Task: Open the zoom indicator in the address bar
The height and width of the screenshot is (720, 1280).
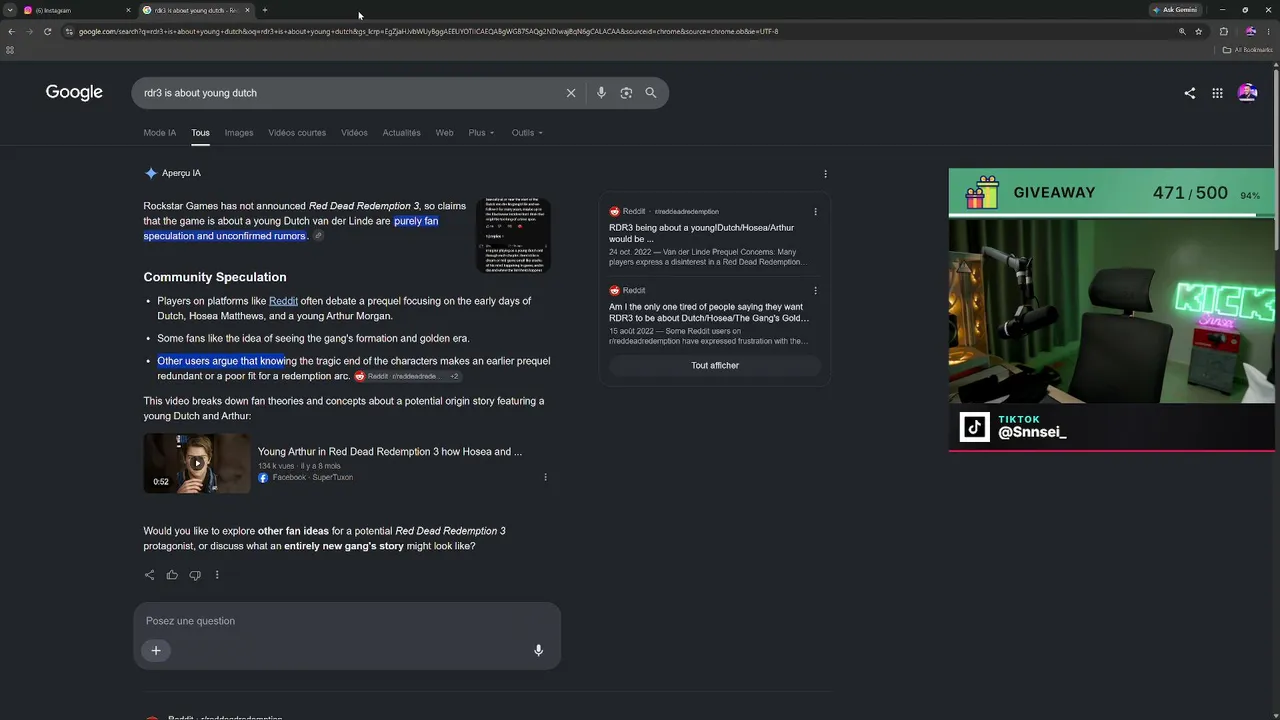Action: (x=1182, y=31)
